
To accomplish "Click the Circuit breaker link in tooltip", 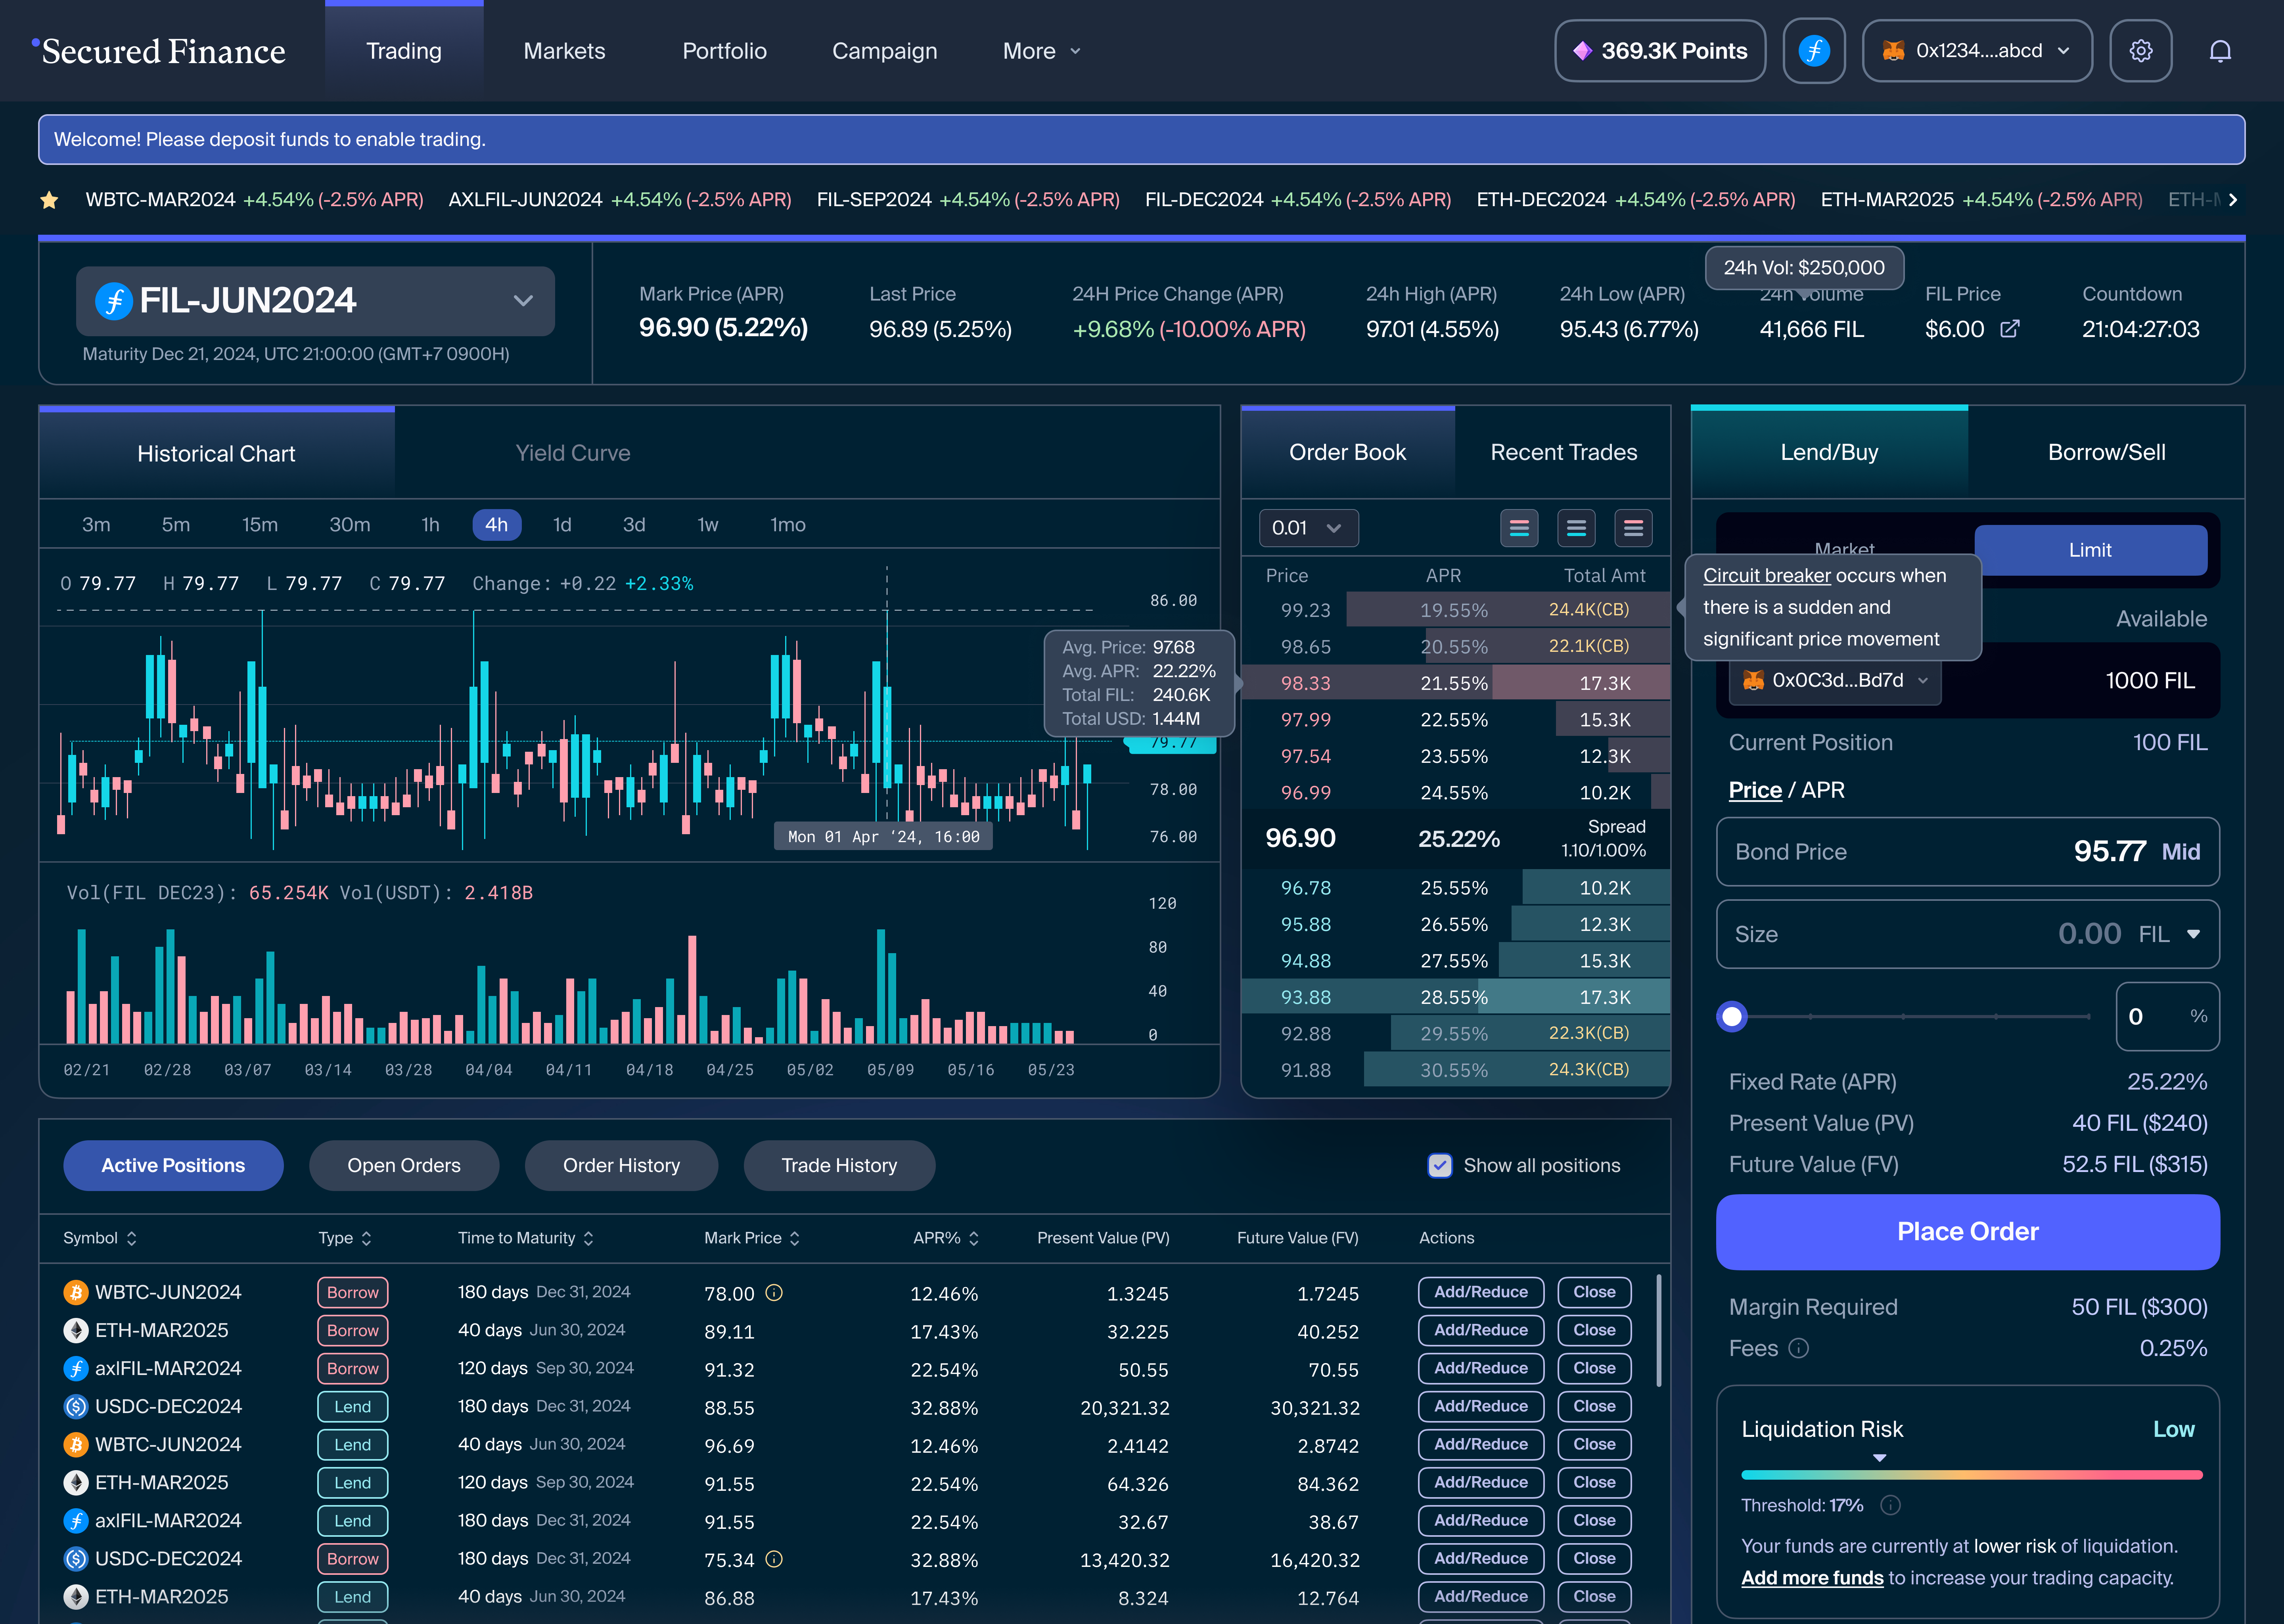I will click(1767, 576).
